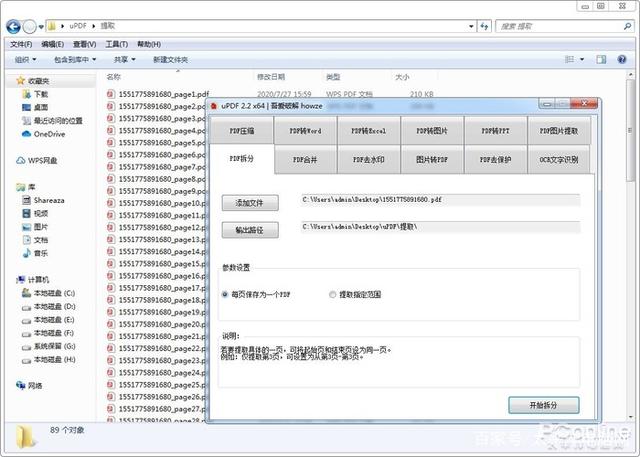Refresh the folder via address bar button
Viewport: 640px width, 457px height.
pos(484,26)
